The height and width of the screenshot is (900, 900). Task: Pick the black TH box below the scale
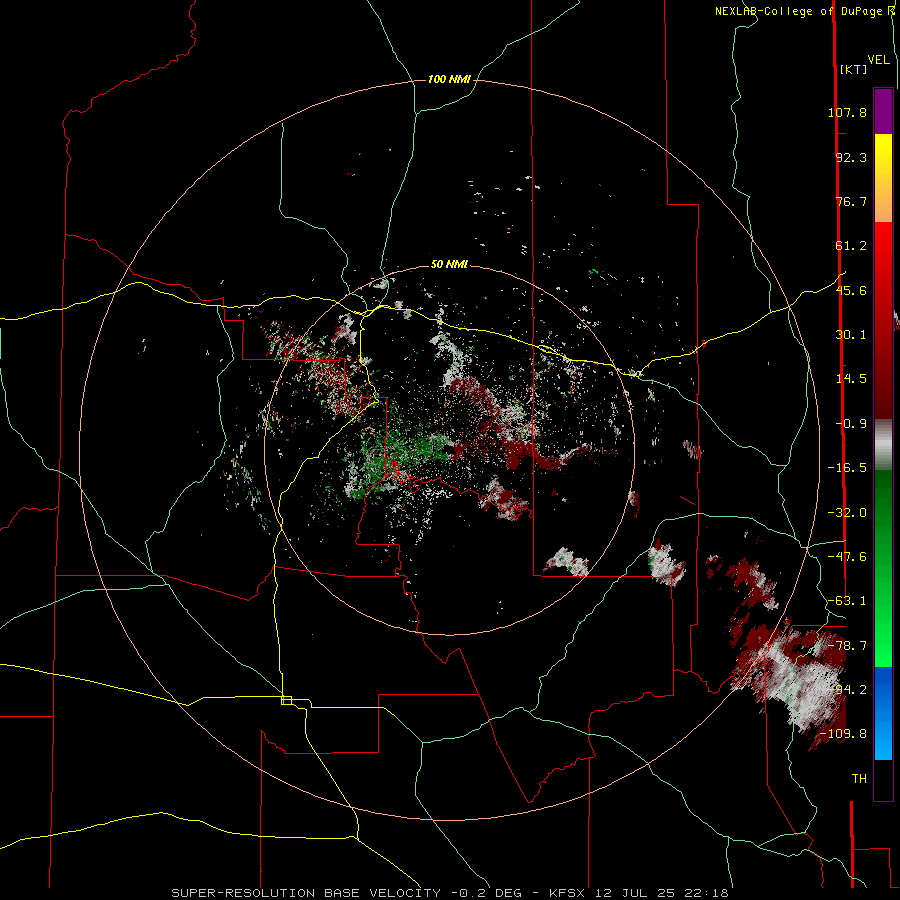tap(883, 779)
